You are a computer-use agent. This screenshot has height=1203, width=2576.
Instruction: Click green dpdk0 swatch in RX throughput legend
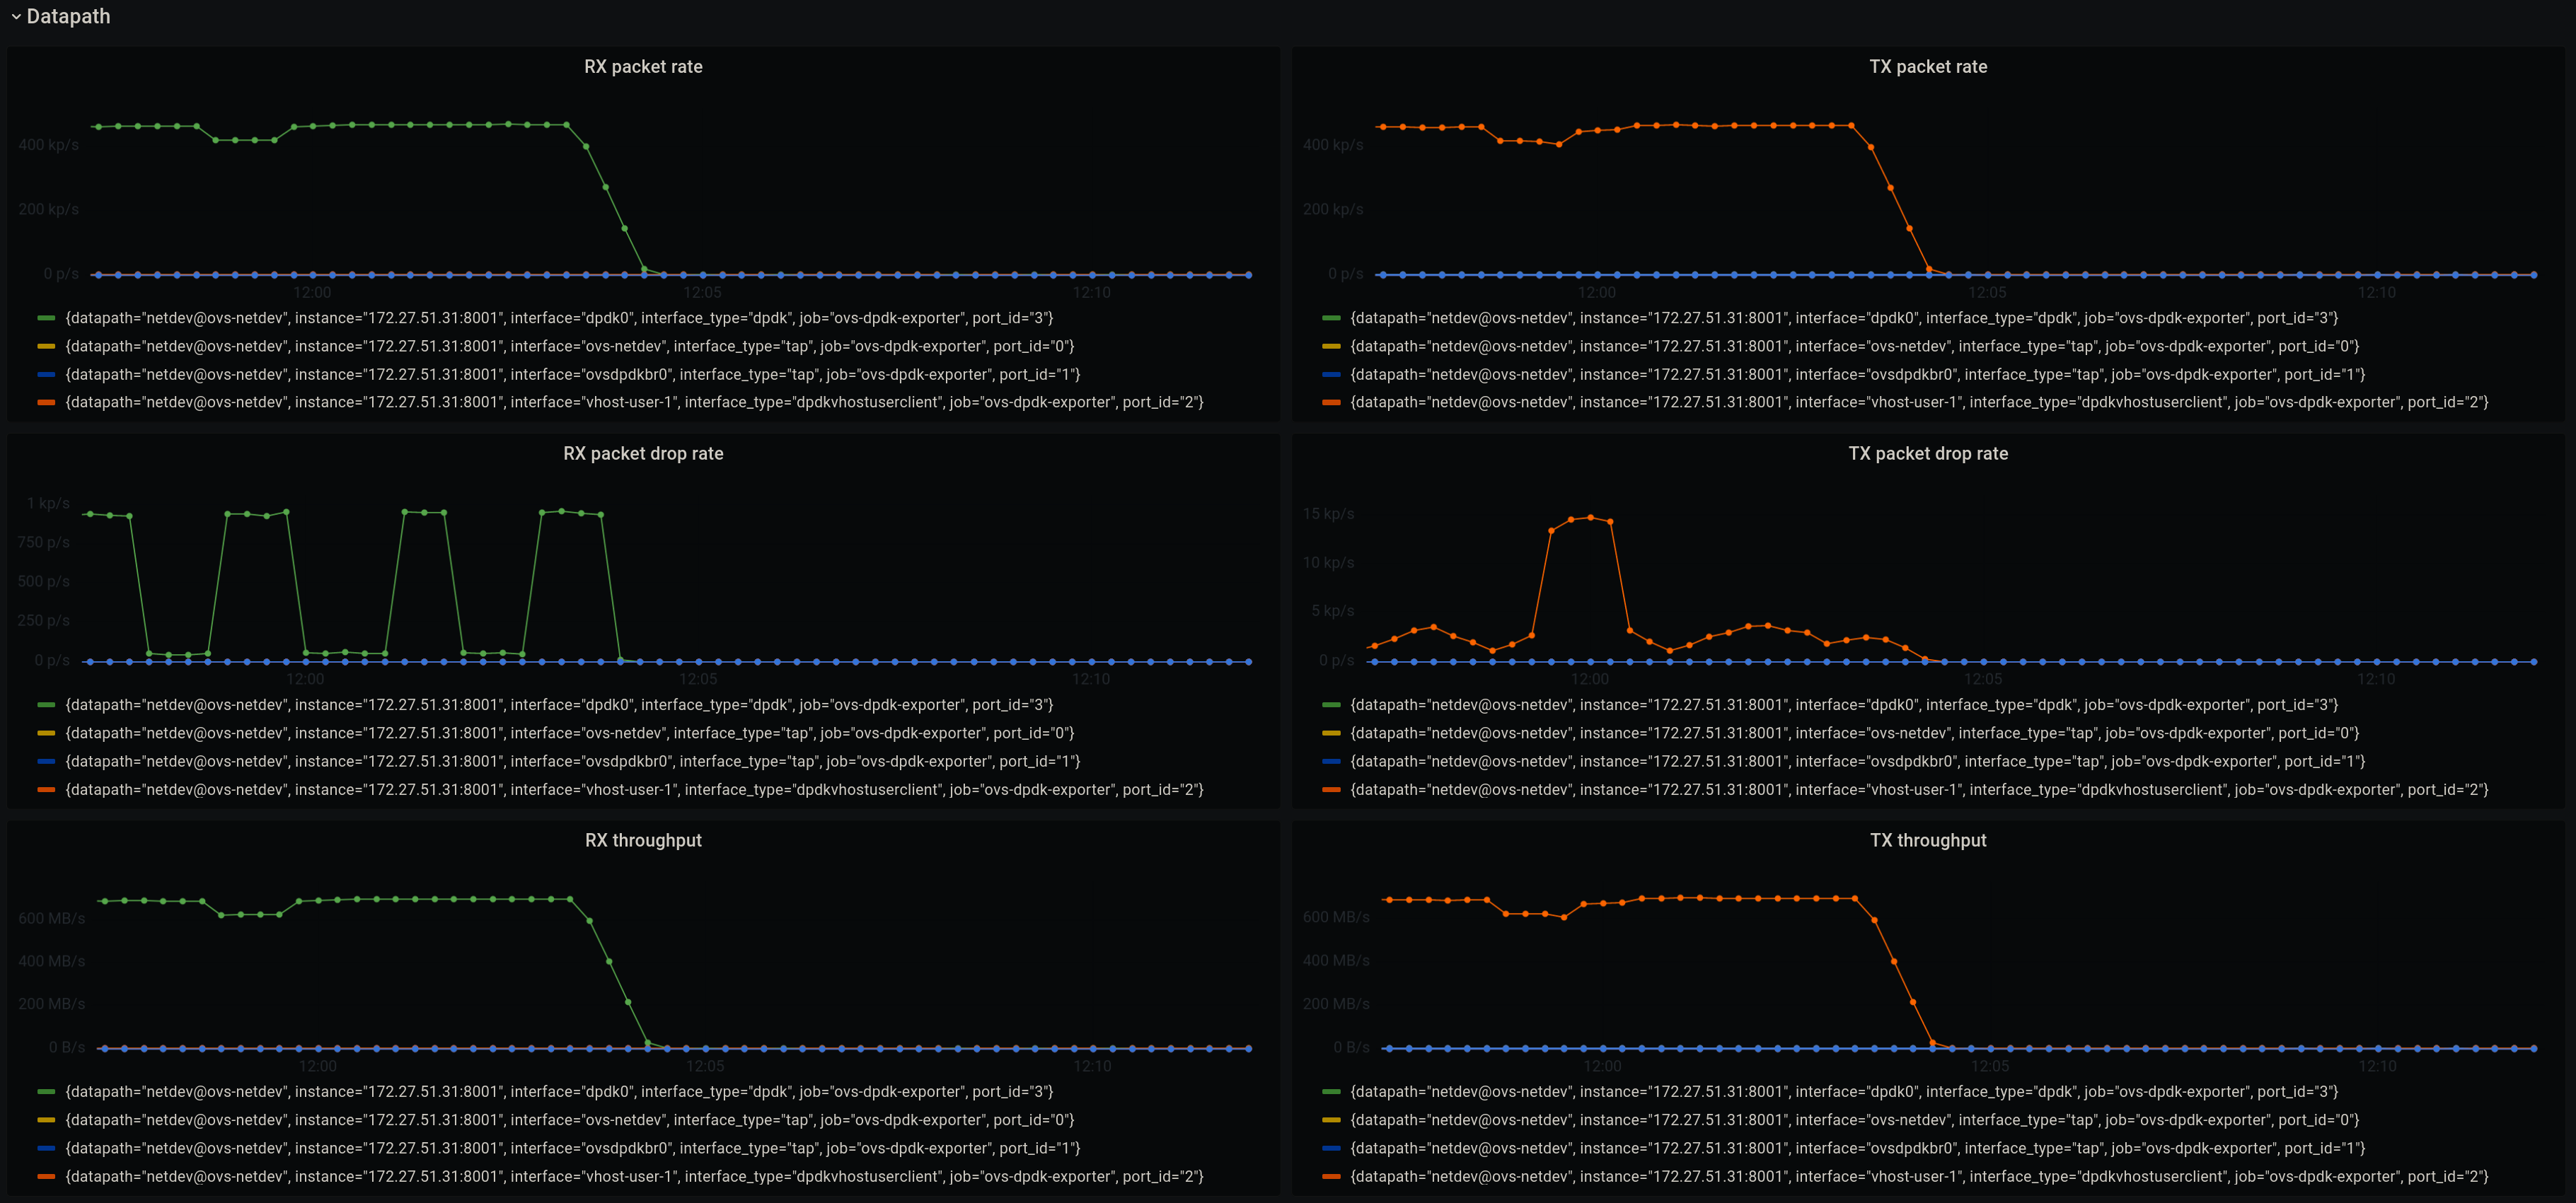click(x=46, y=1092)
